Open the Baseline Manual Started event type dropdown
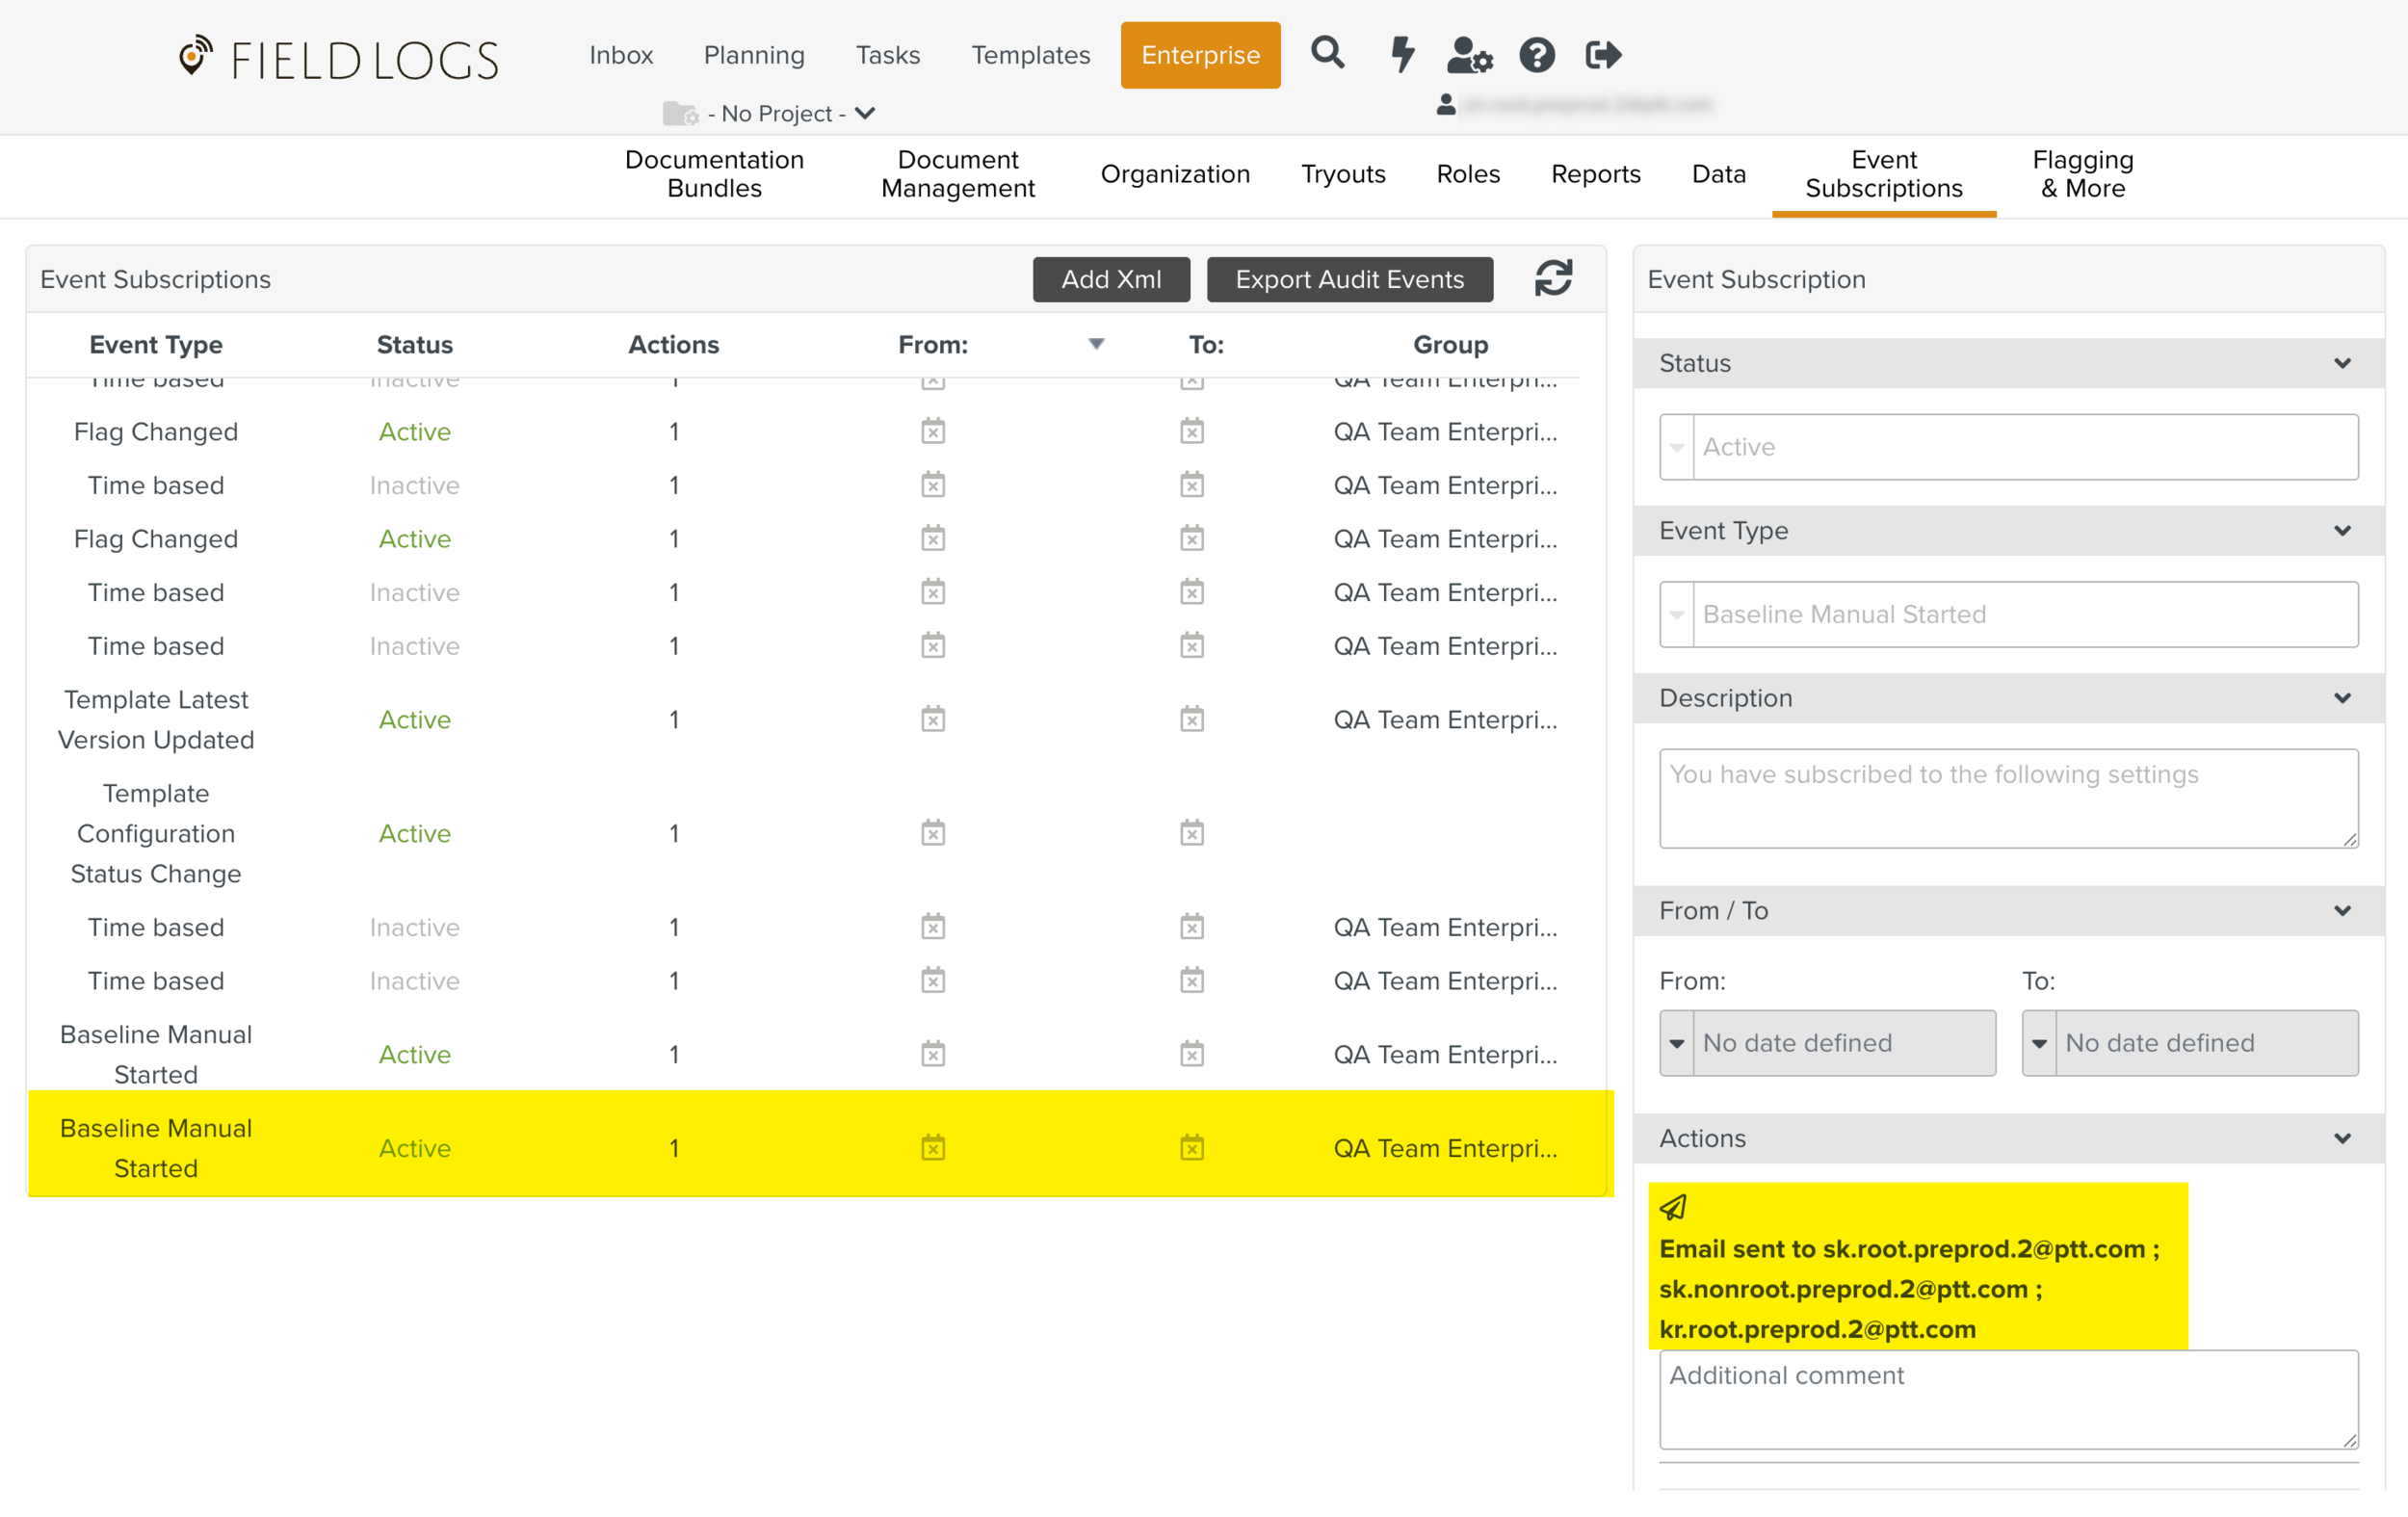 (2008, 614)
